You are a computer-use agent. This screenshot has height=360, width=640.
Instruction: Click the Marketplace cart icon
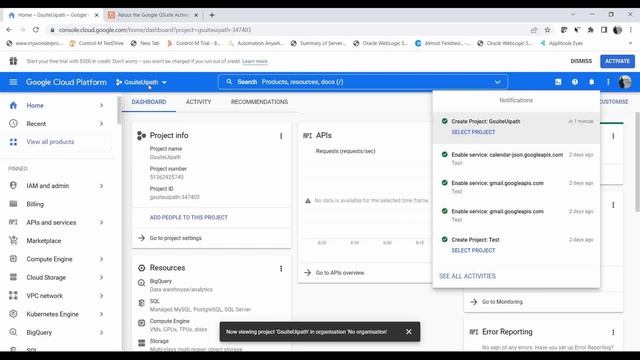click(13, 240)
